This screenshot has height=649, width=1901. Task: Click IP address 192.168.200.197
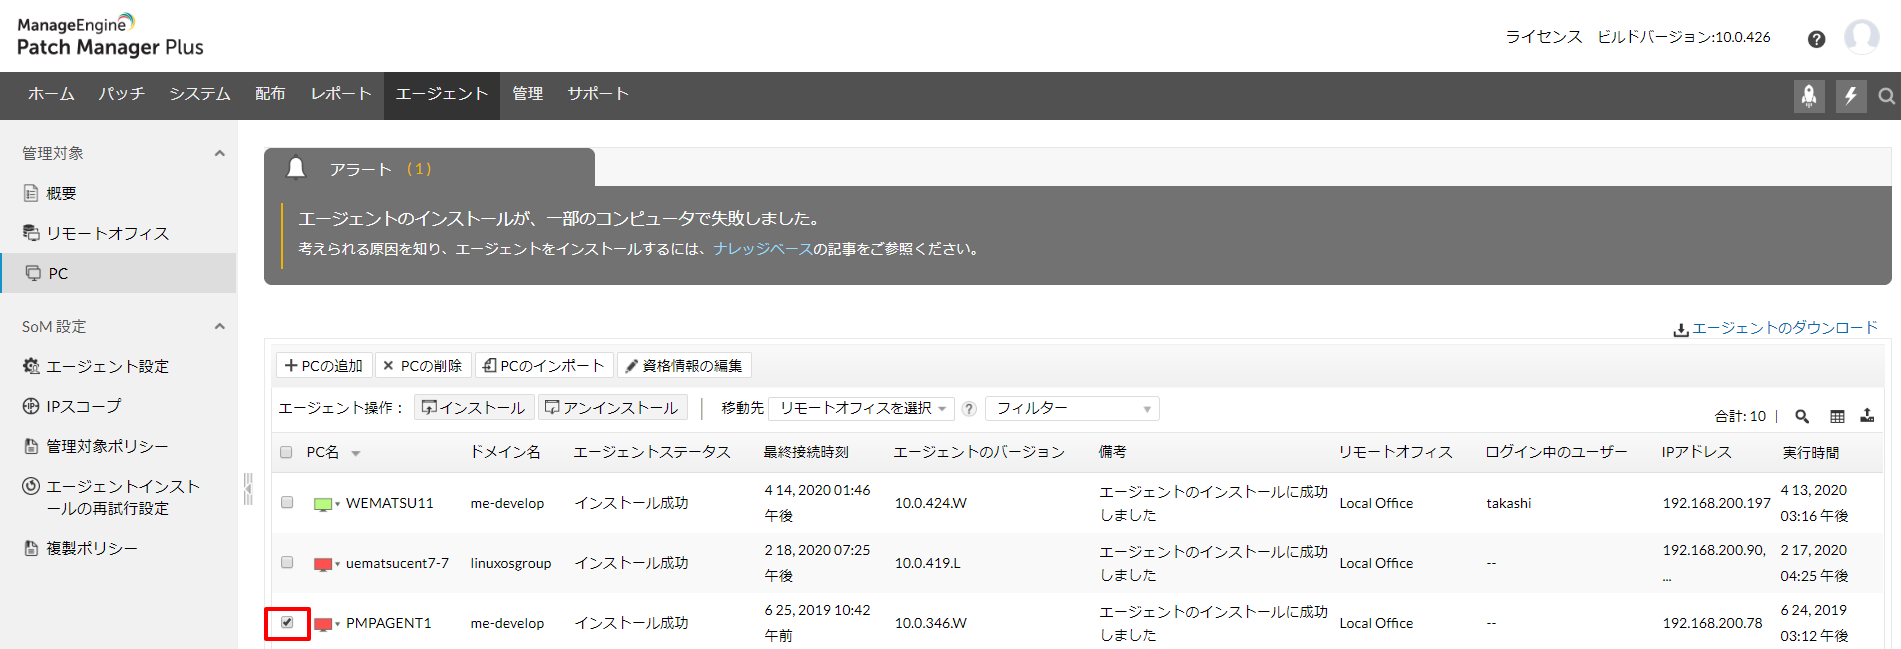coord(1716,503)
